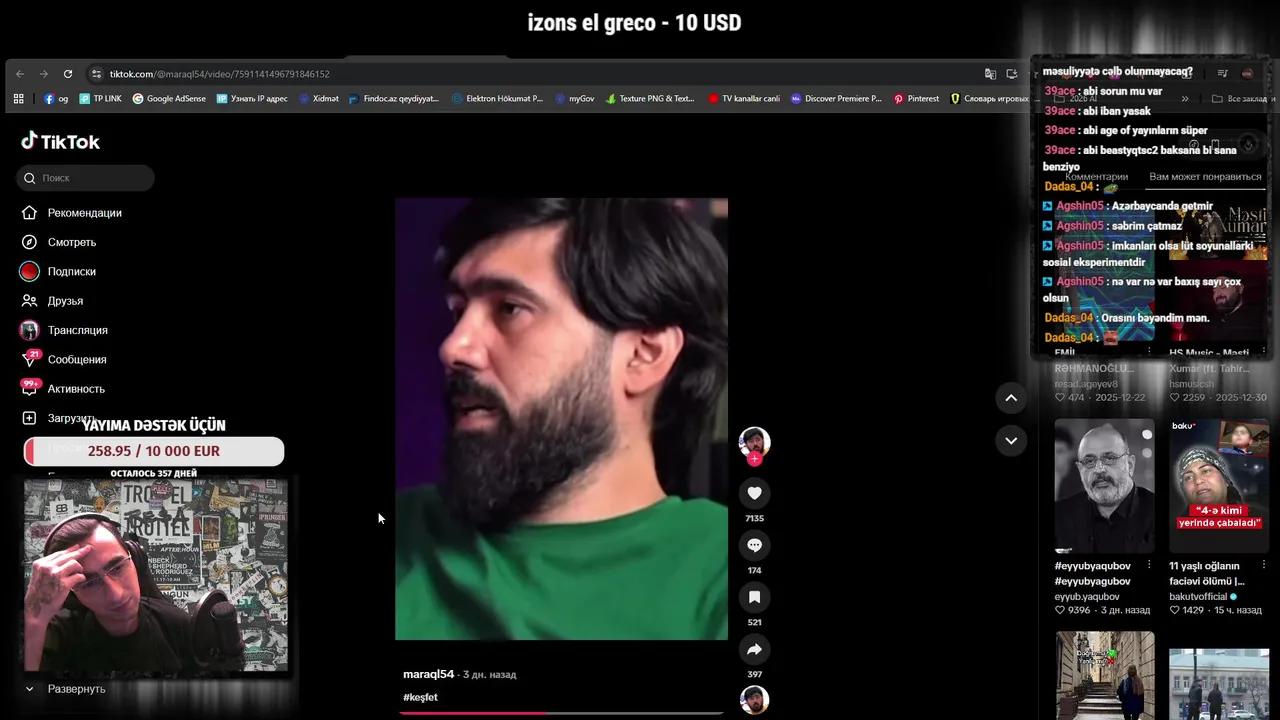Click the browser forward arrow

pos(44,74)
